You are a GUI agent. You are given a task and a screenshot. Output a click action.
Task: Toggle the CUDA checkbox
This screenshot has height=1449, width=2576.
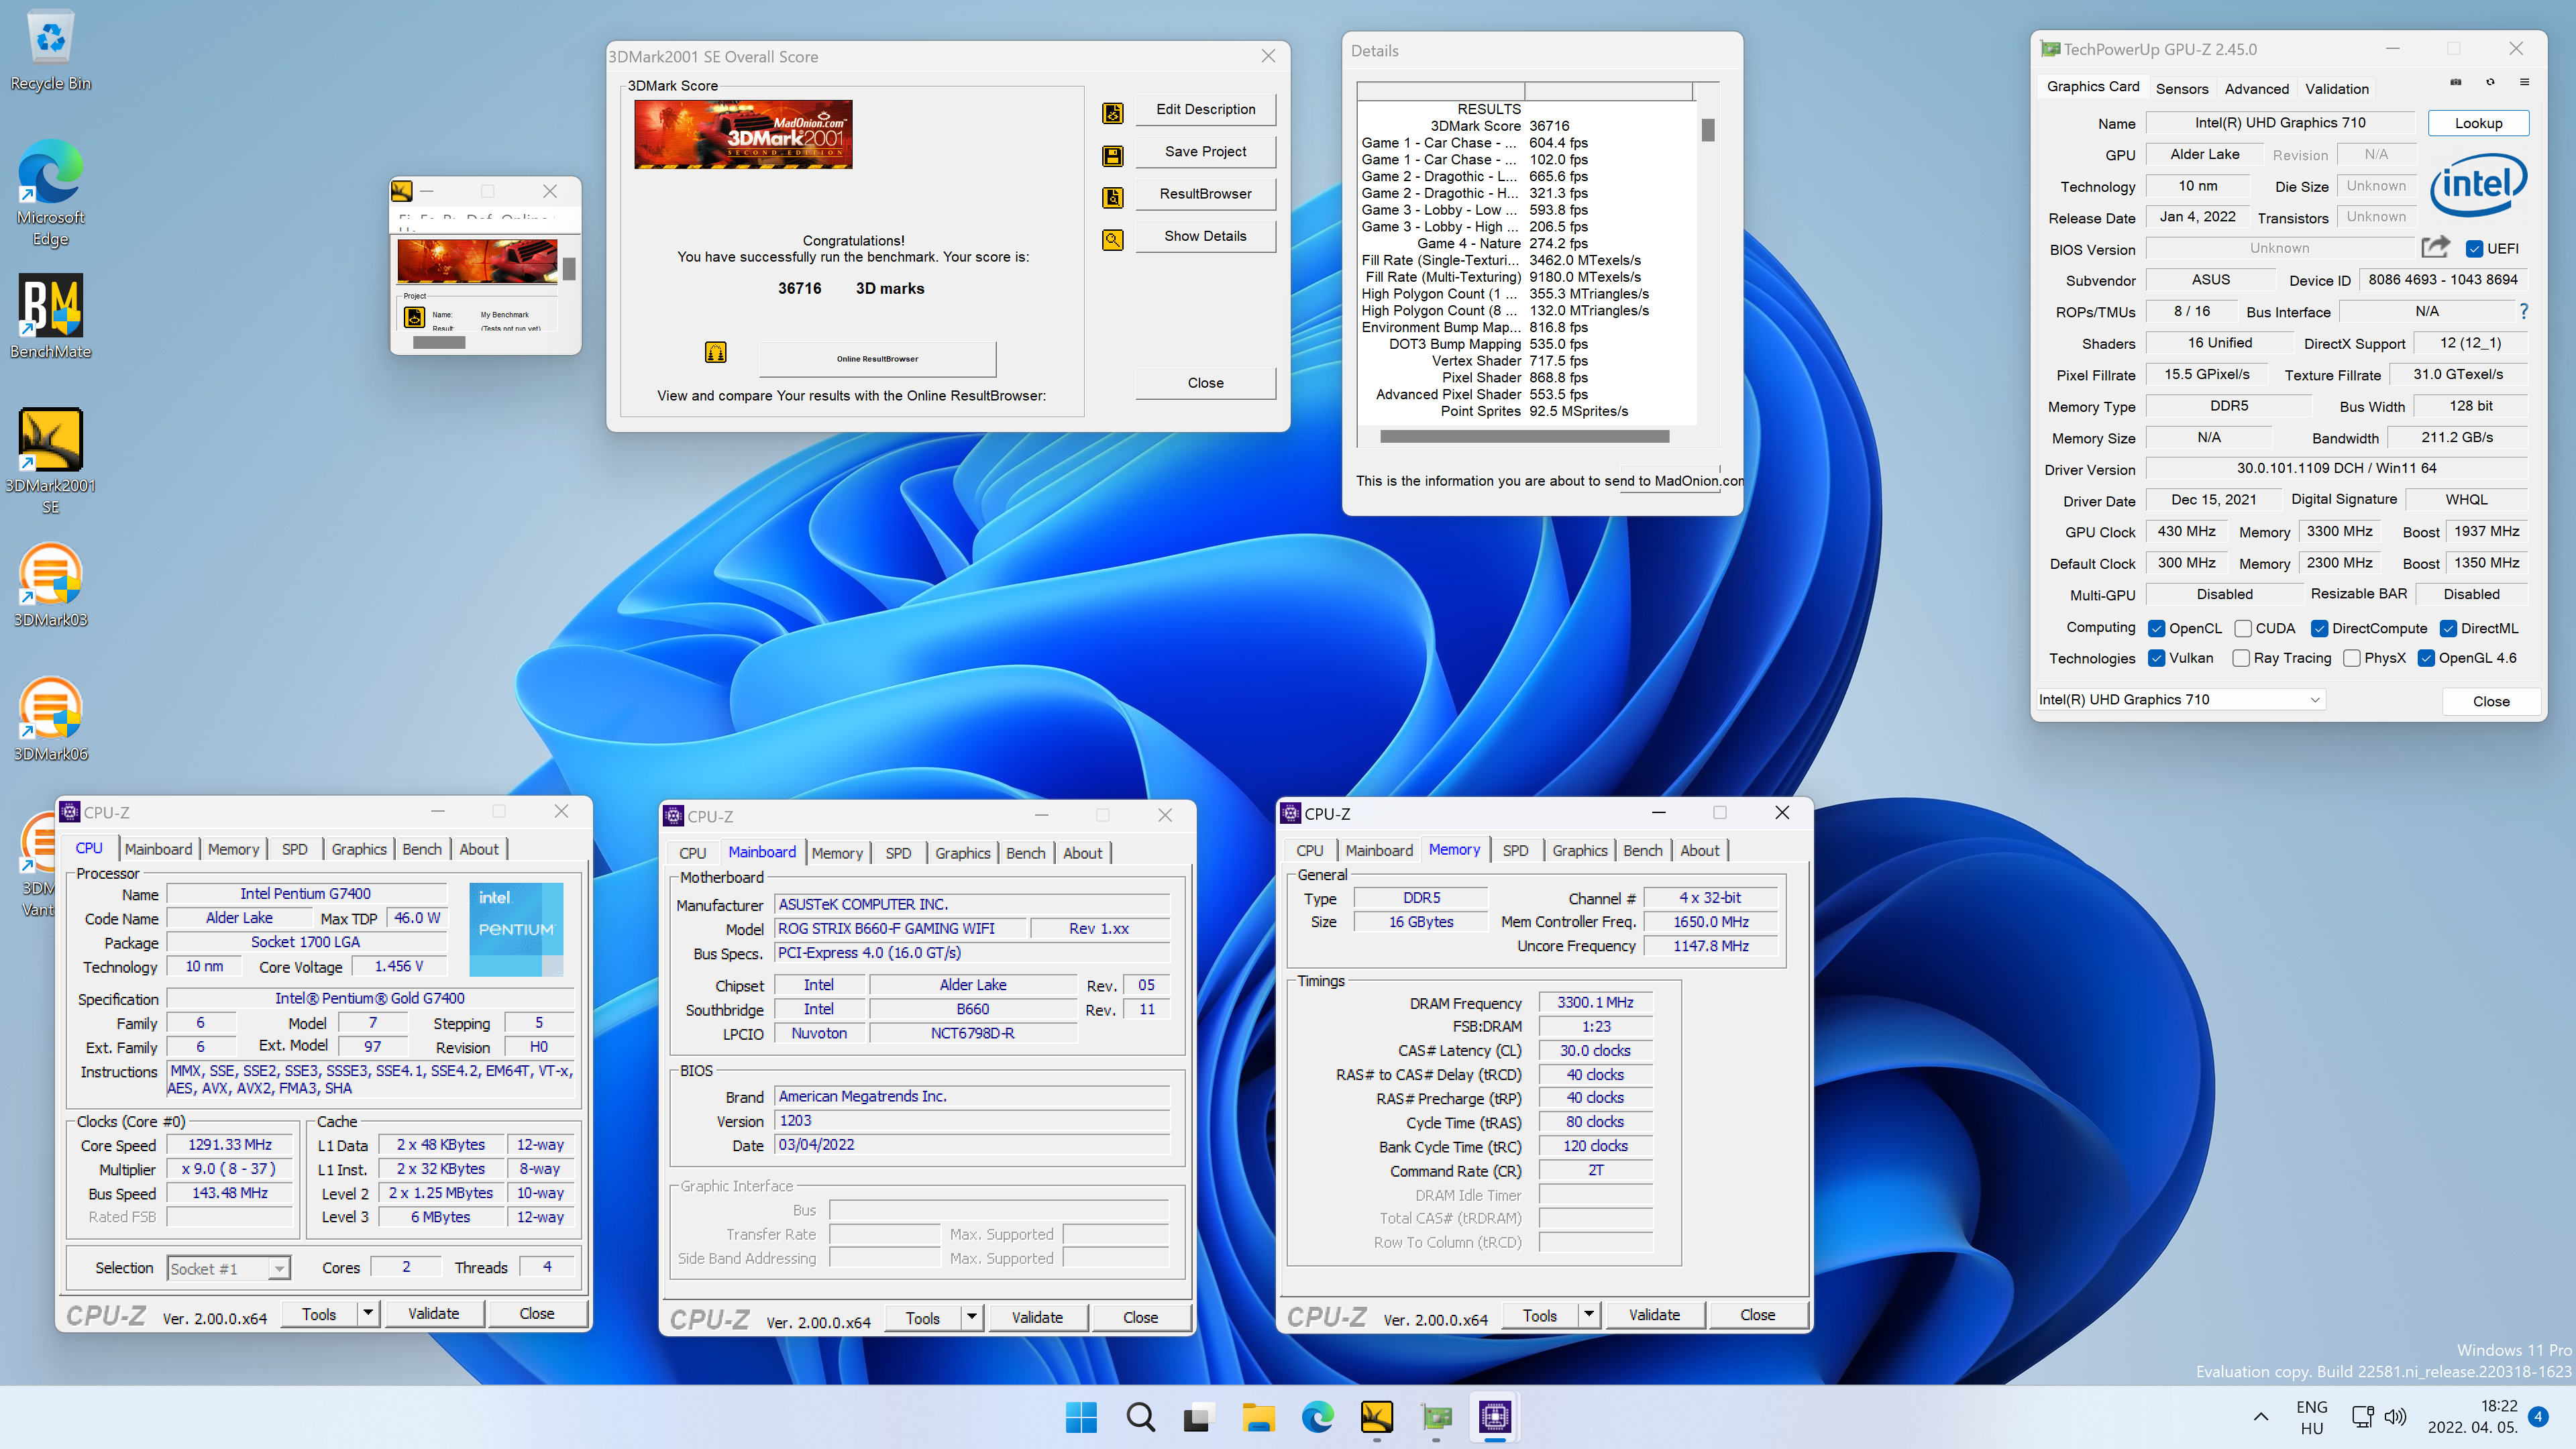point(2243,628)
